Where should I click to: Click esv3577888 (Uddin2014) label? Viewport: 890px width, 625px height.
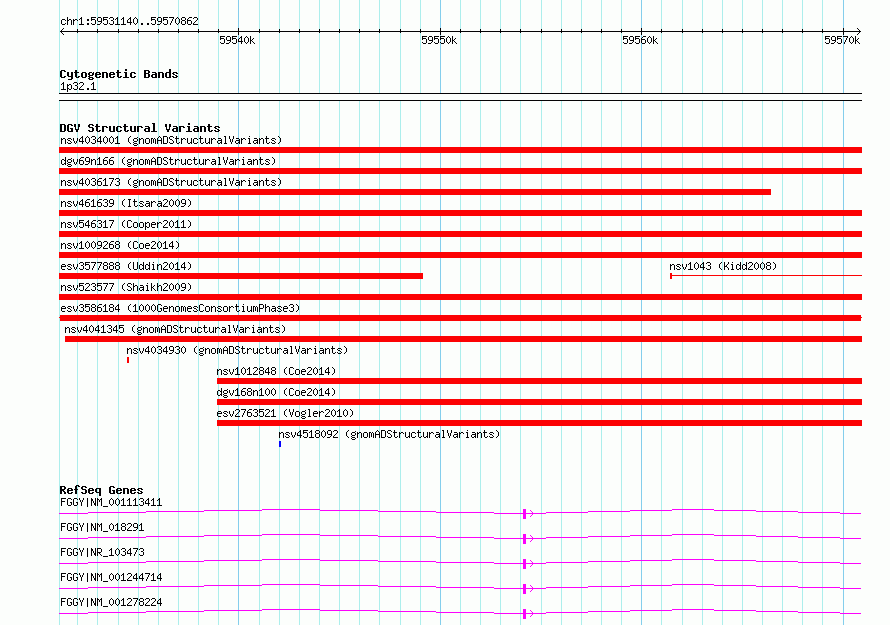126,266
